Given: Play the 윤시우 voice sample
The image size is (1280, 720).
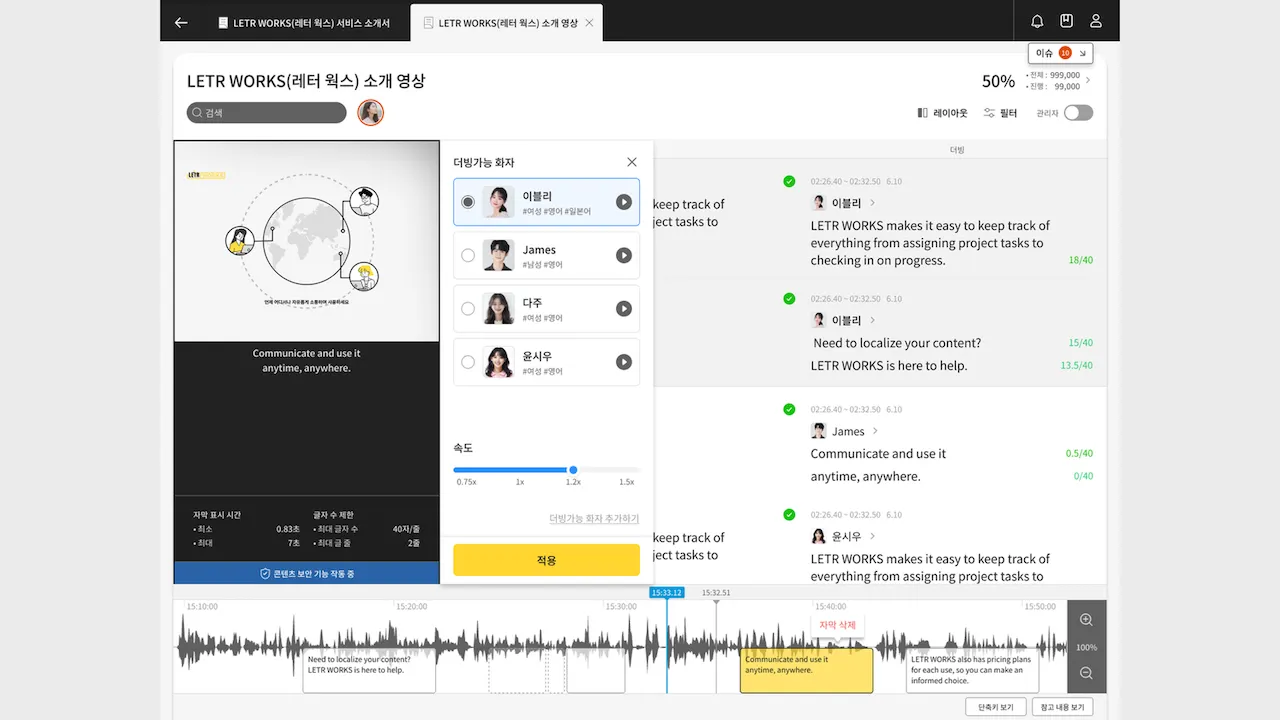Looking at the screenshot, I should [x=624, y=362].
